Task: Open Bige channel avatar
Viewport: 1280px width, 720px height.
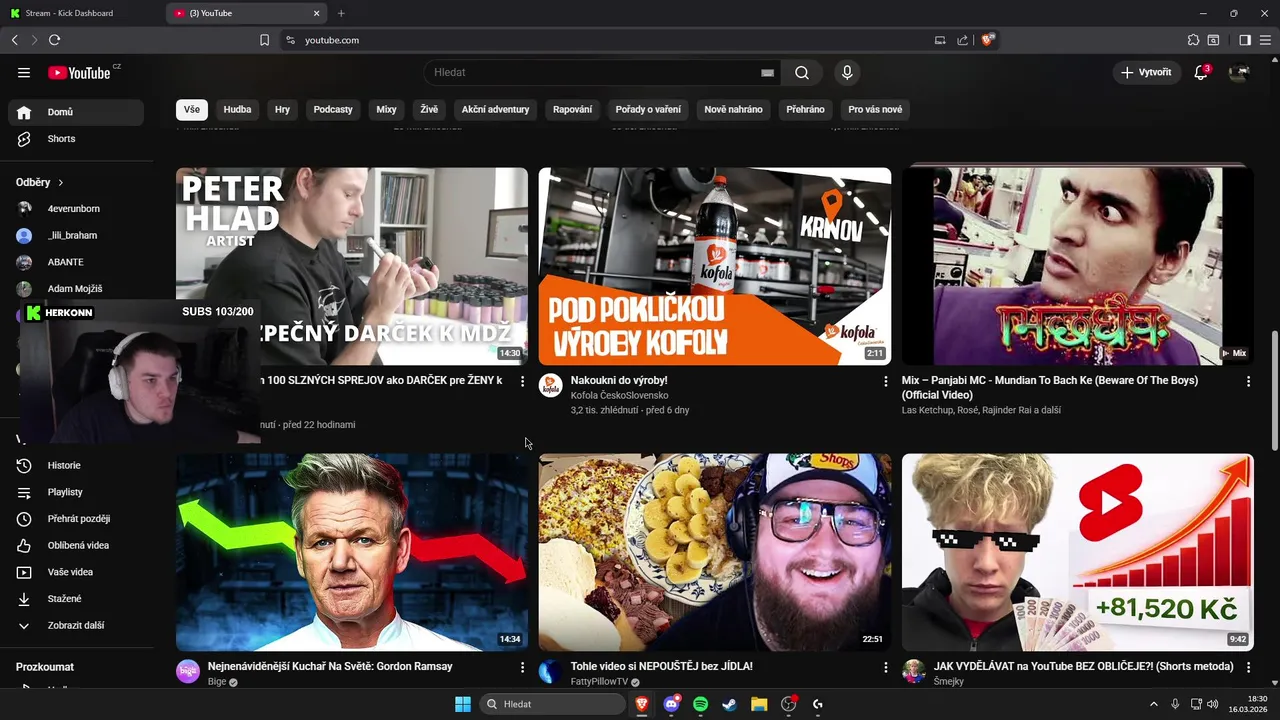Action: (188, 671)
